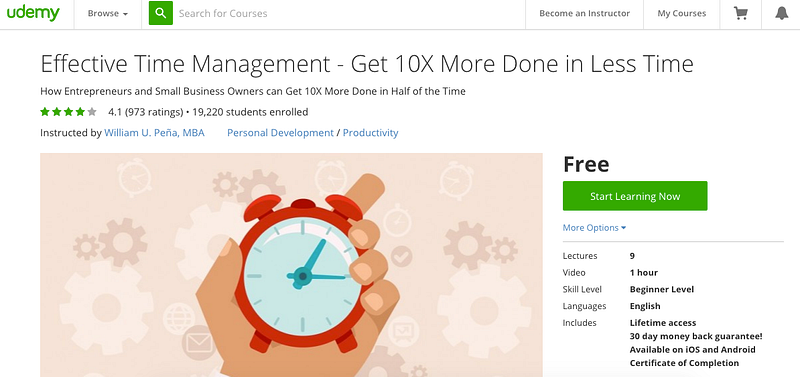Expand More Options dropdown
Screen dimensions: 800x377
(594, 228)
